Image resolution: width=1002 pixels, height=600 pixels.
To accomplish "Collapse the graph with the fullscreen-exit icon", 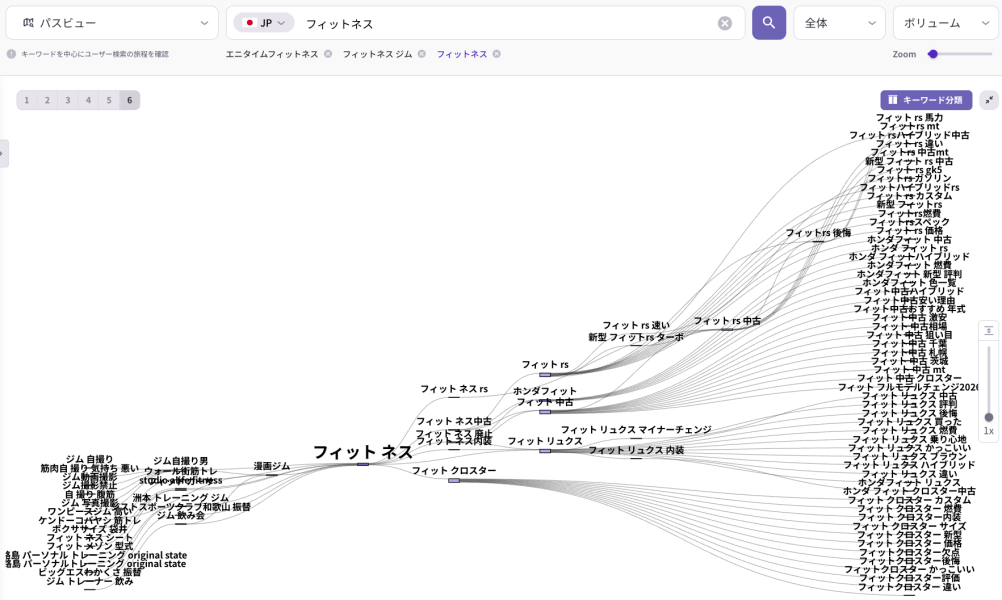I will pyautogui.click(x=988, y=100).
